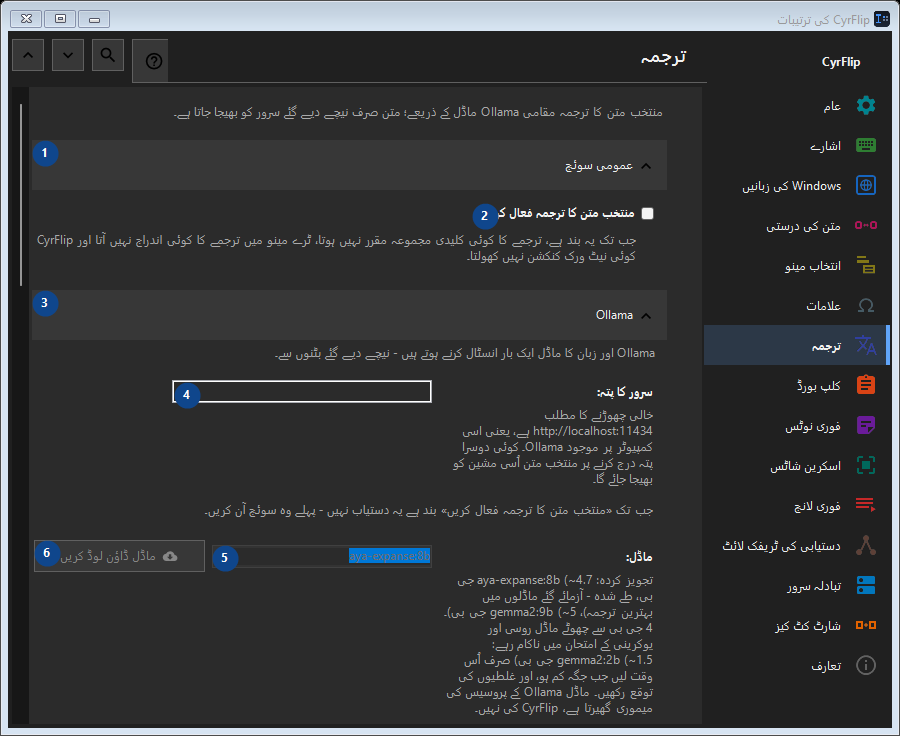Select the Gestures (اشارے) keyboard icon
The height and width of the screenshot is (736, 900).
click(x=866, y=145)
